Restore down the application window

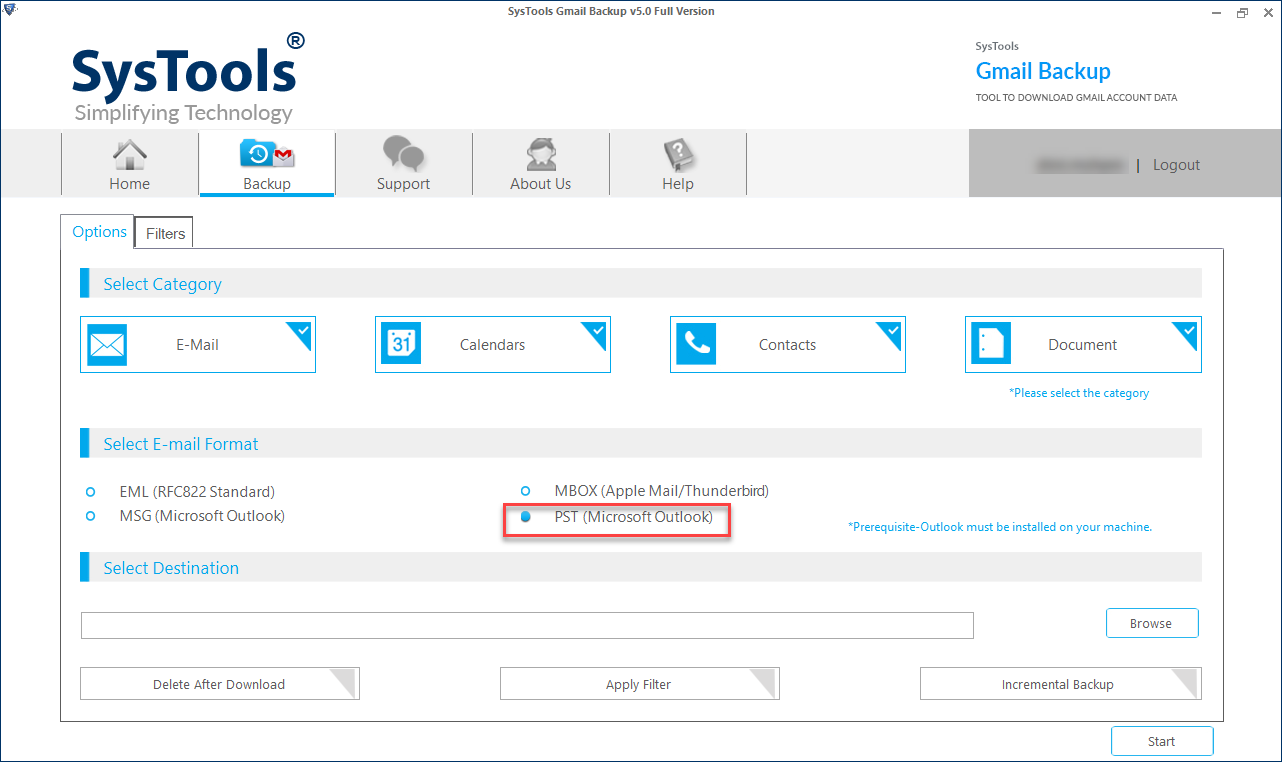(x=1242, y=12)
